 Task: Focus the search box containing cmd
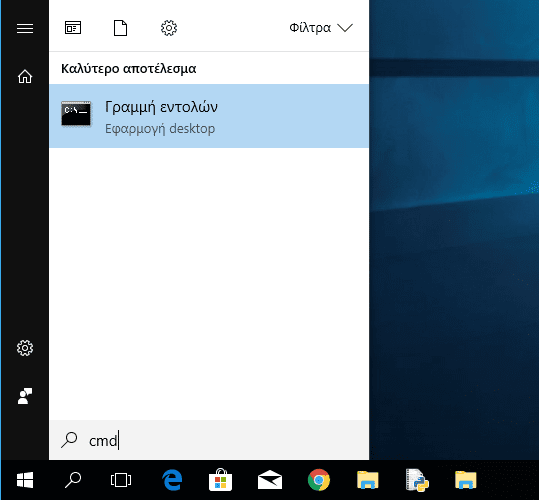[x=209, y=440]
